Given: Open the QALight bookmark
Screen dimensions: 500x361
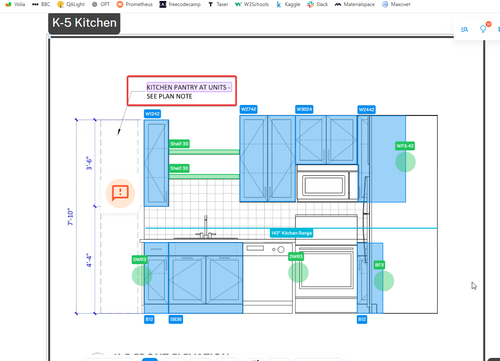Looking at the screenshot, I should 71,4.
